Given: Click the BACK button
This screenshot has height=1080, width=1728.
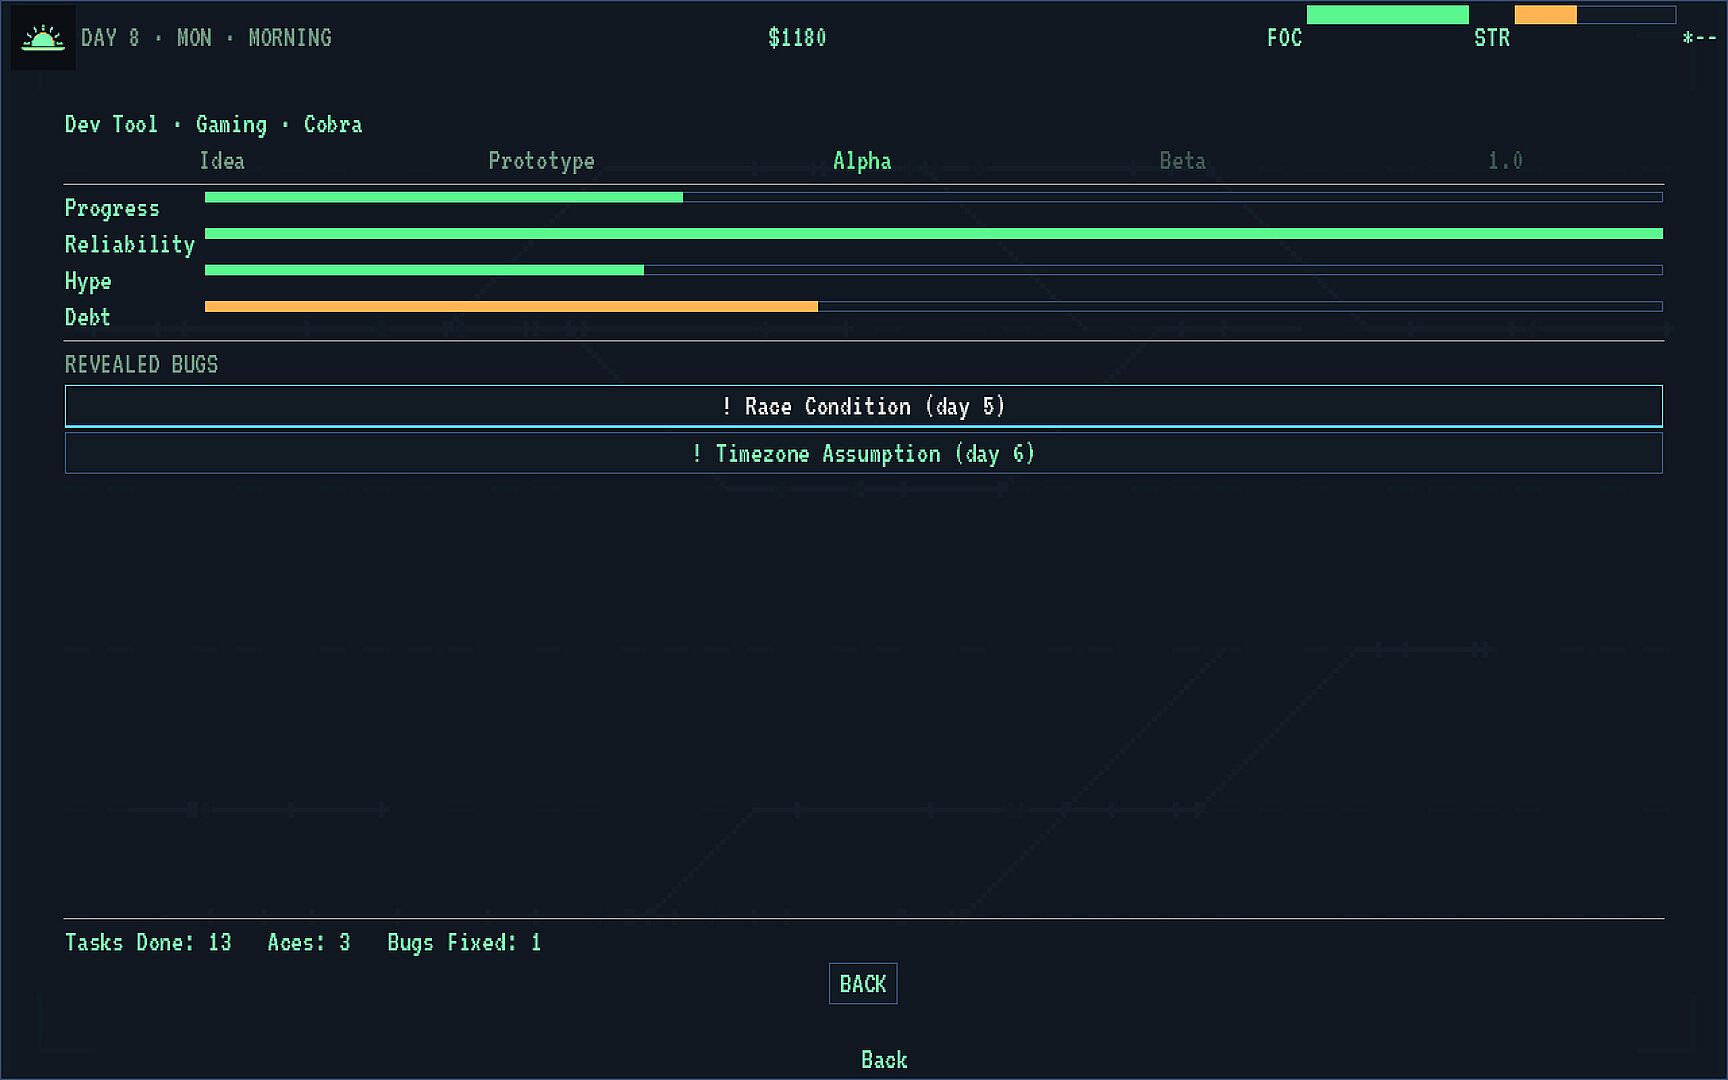Looking at the screenshot, I should (863, 984).
